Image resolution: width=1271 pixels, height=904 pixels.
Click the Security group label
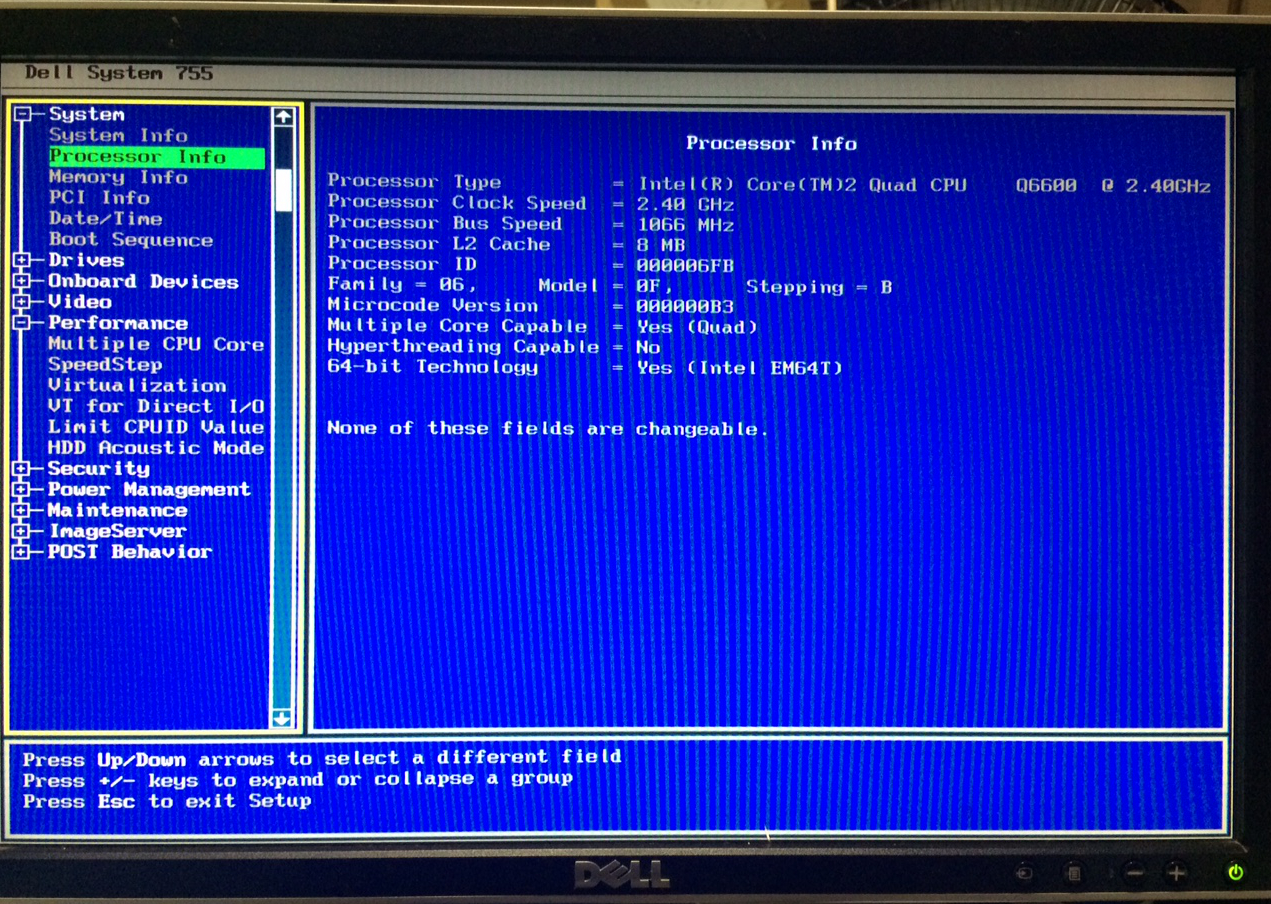pos(99,468)
